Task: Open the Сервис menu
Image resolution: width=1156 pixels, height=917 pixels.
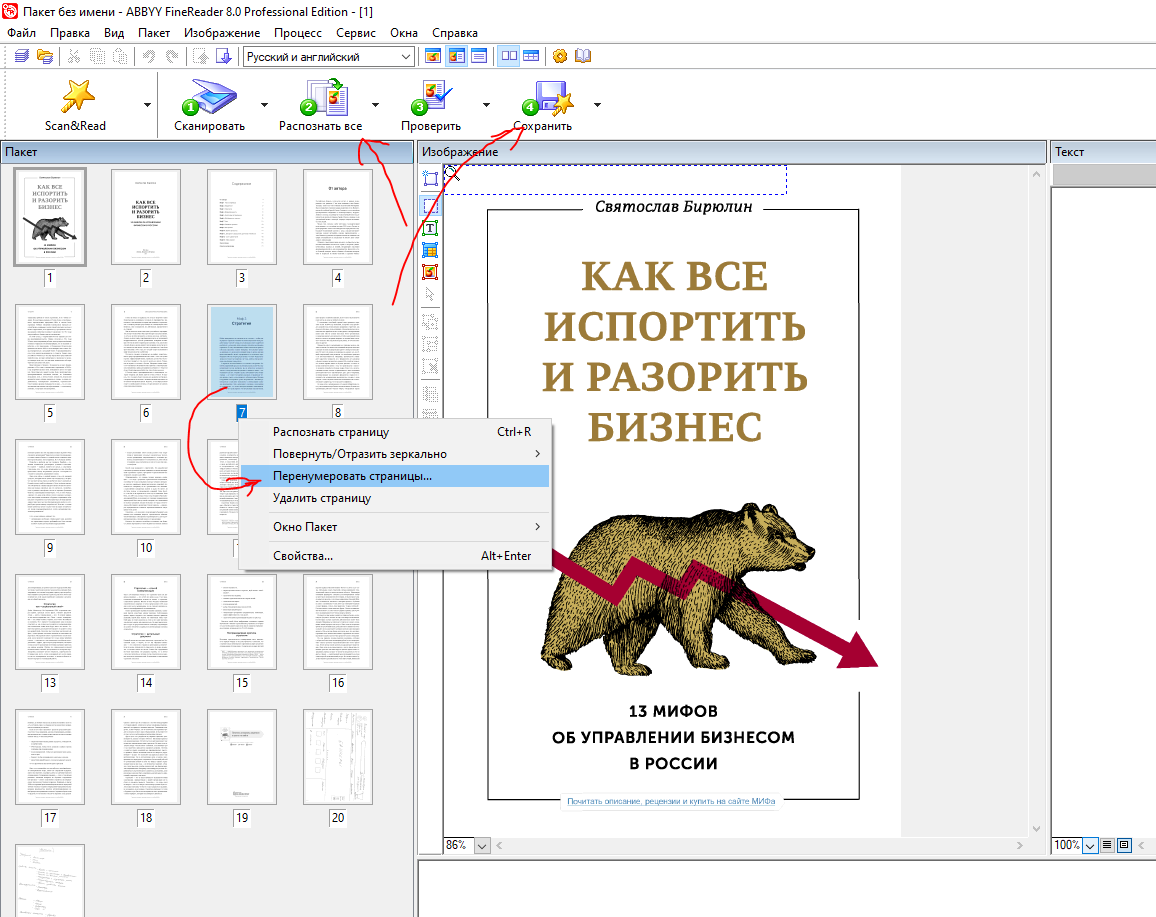Action: (355, 33)
